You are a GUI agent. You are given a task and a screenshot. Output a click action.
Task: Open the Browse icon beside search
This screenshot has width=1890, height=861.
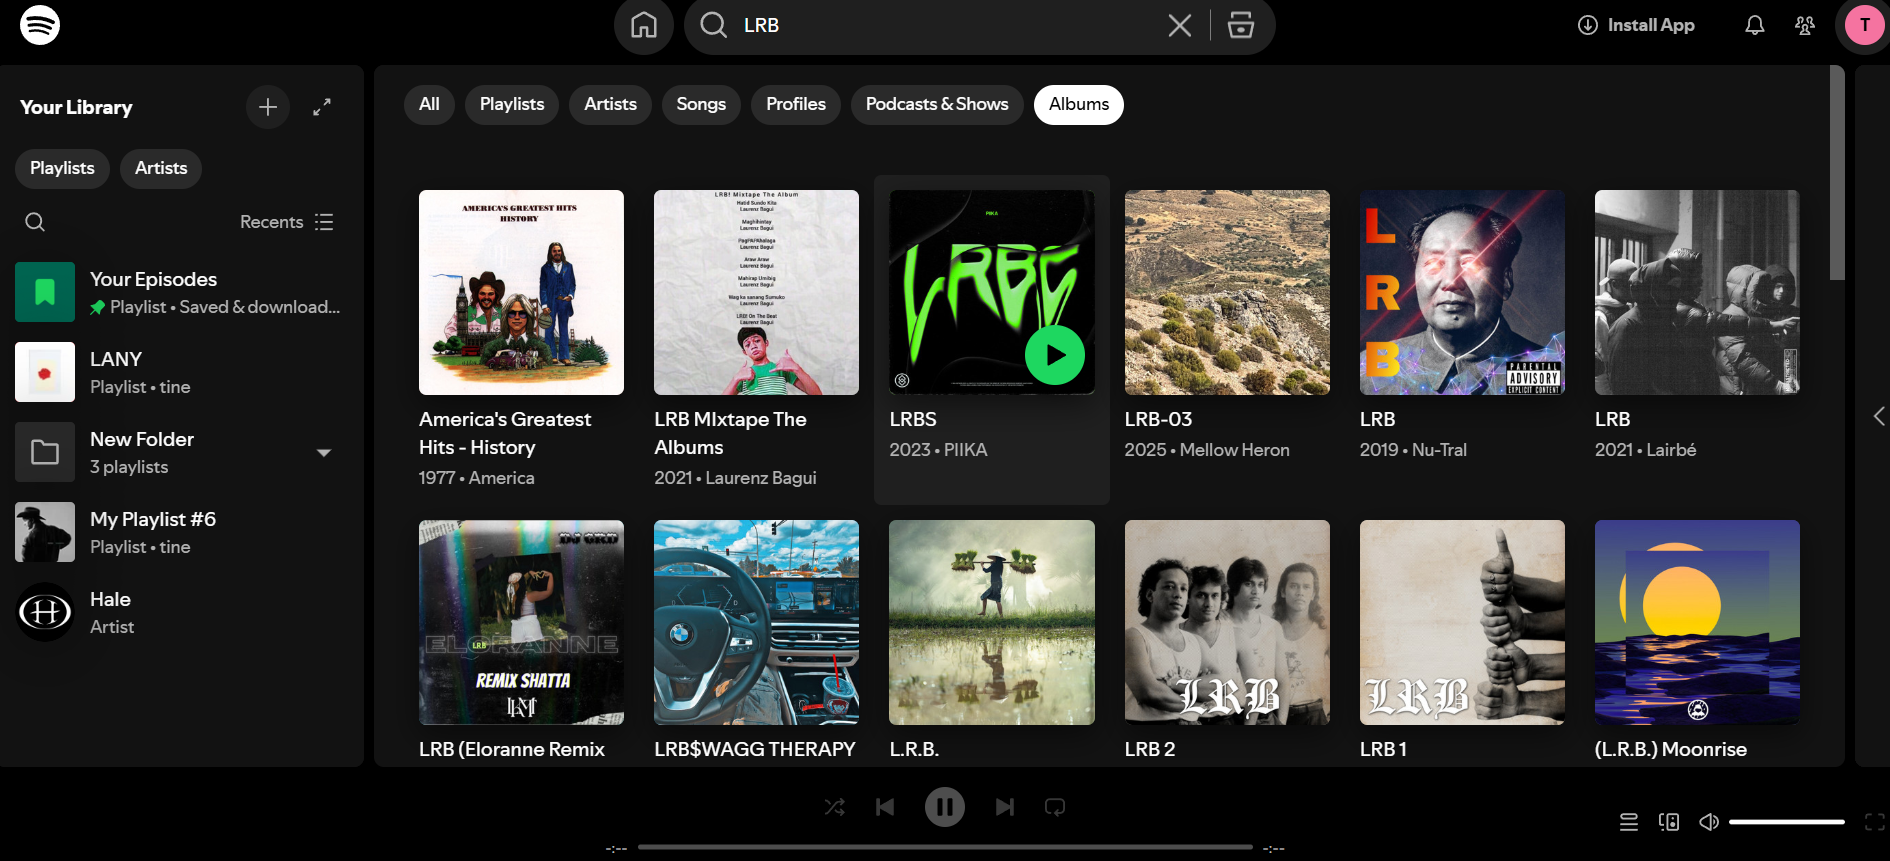click(1241, 25)
